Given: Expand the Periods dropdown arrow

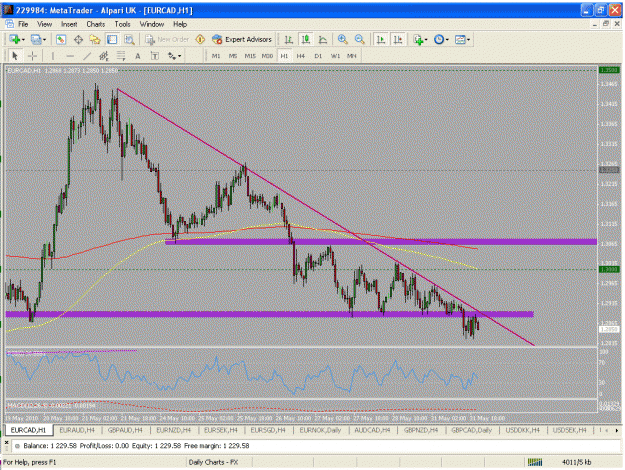Looking at the screenshot, I should tap(447, 40).
